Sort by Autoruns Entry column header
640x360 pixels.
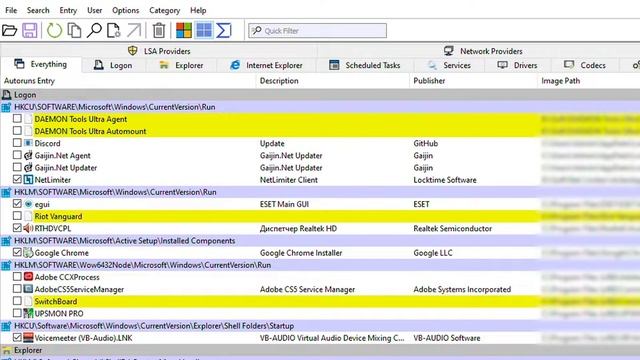pos(128,81)
